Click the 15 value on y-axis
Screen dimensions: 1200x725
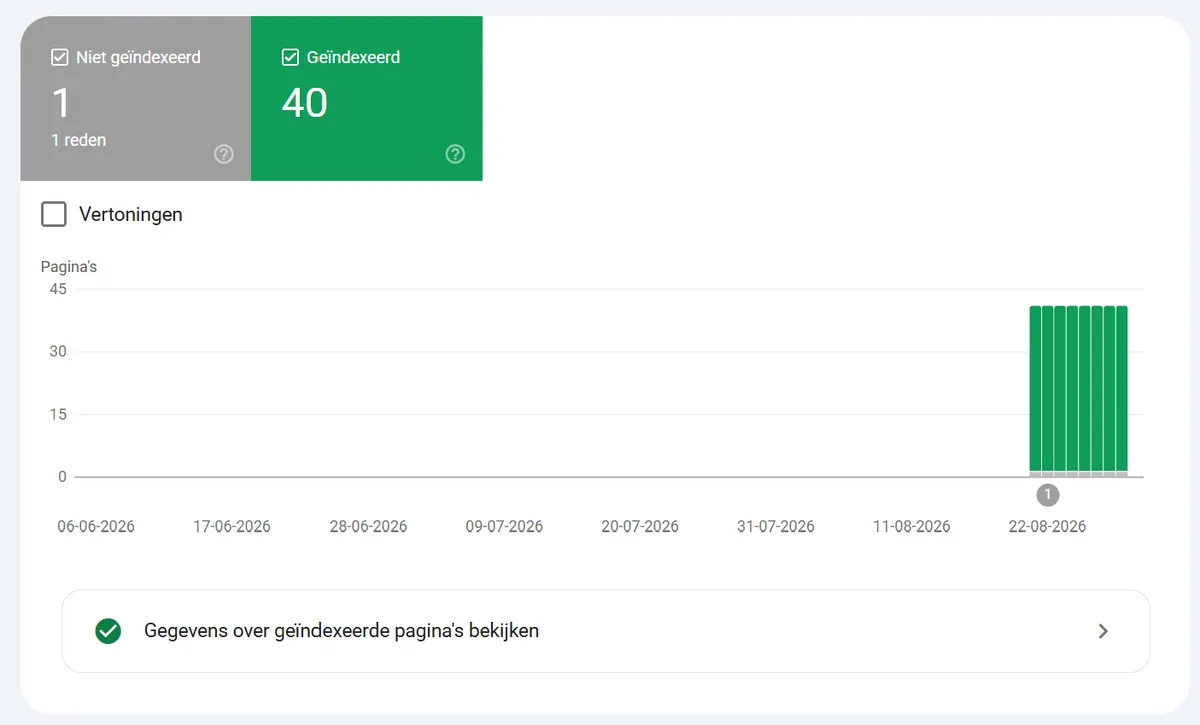(x=57, y=414)
